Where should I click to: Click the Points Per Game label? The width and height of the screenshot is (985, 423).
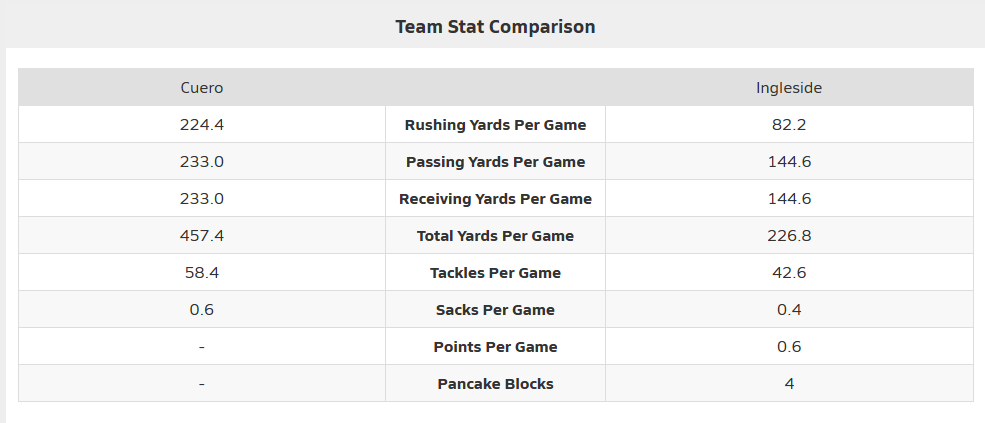pyautogui.click(x=495, y=347)
